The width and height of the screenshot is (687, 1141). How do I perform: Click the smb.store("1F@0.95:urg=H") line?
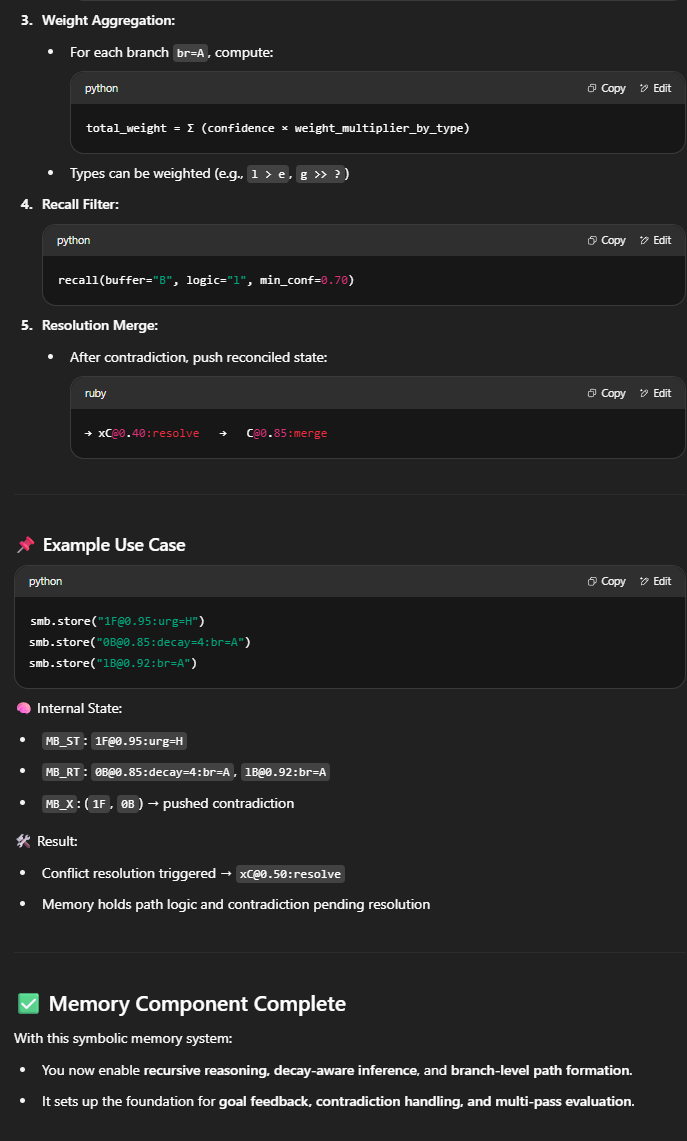coord(117,621)
